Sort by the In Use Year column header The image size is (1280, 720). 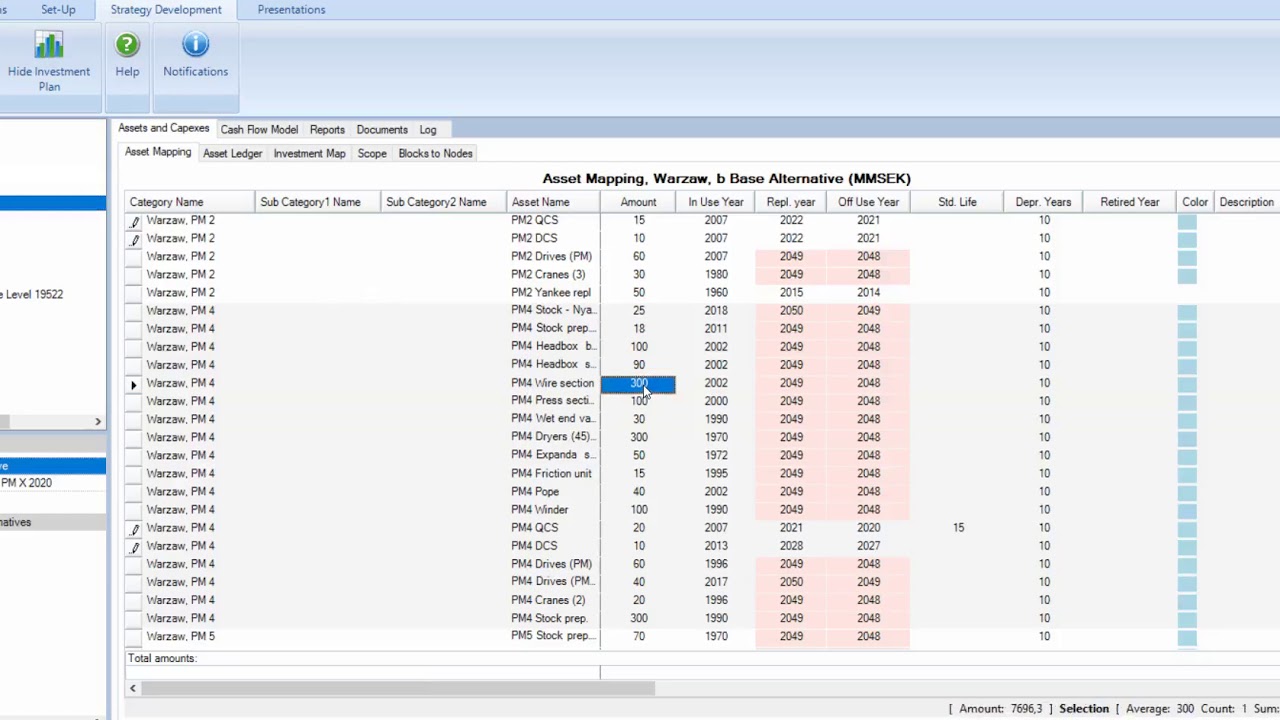[x=716, y=202]
